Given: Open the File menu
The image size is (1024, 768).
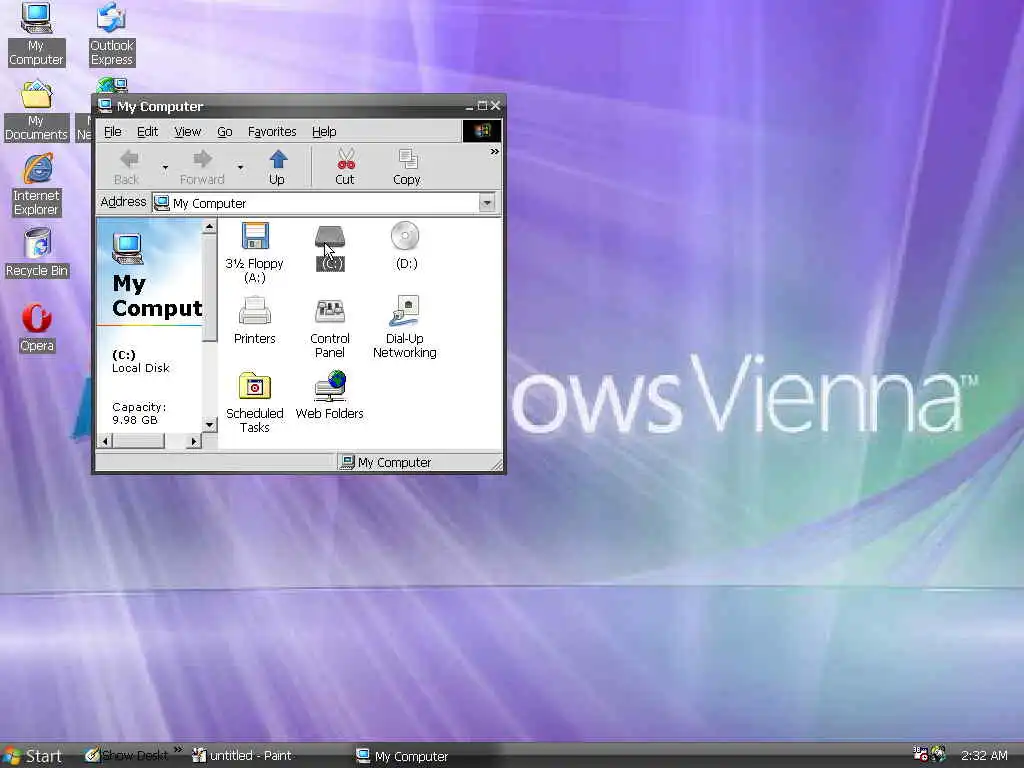Looking at the screenshot, I should point(112,131).
